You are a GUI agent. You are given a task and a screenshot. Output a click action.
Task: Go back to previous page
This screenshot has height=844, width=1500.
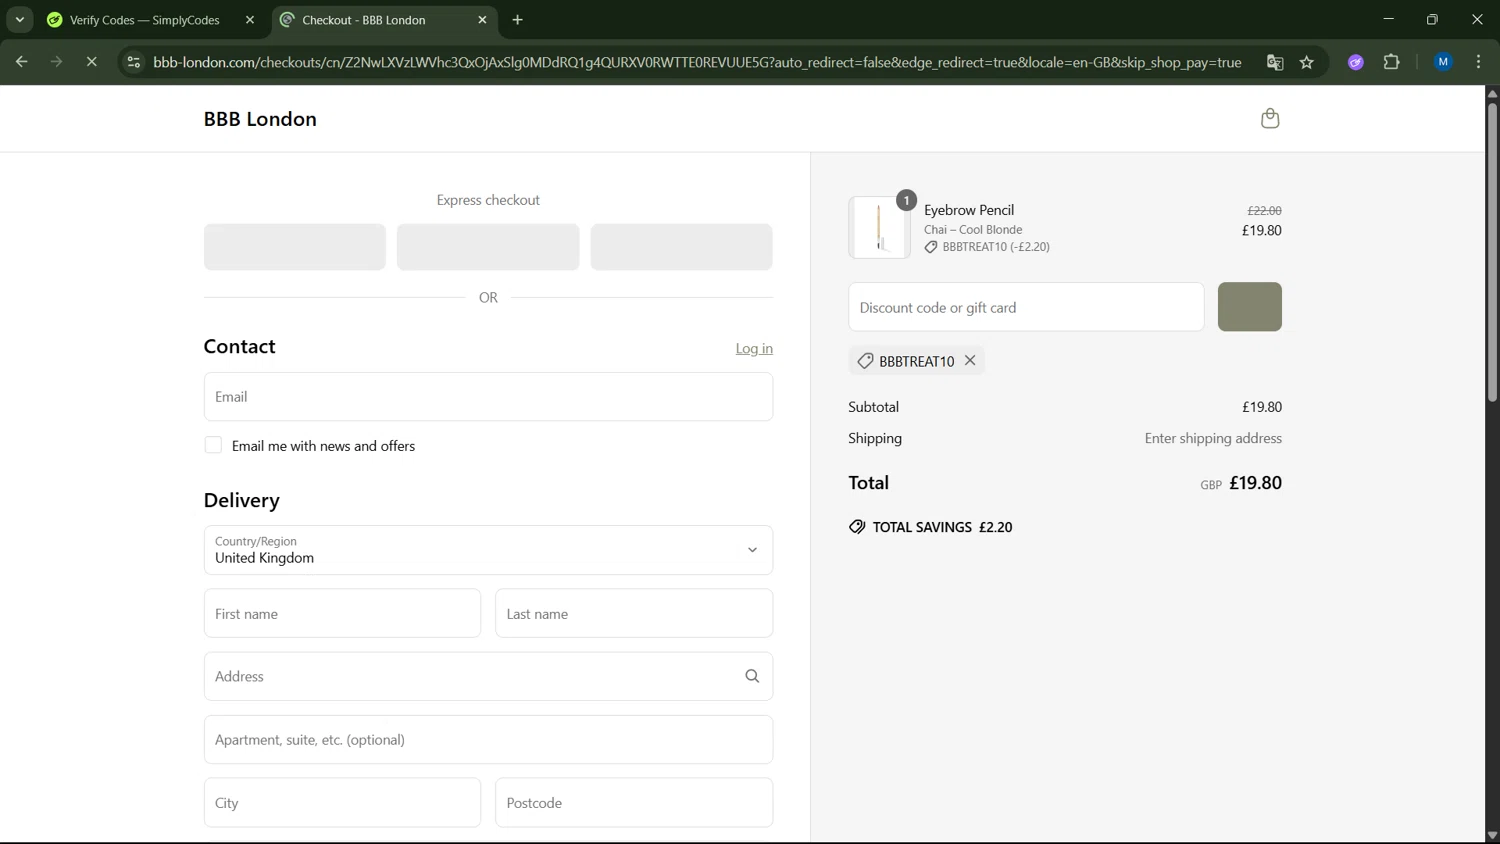point(21,62)
